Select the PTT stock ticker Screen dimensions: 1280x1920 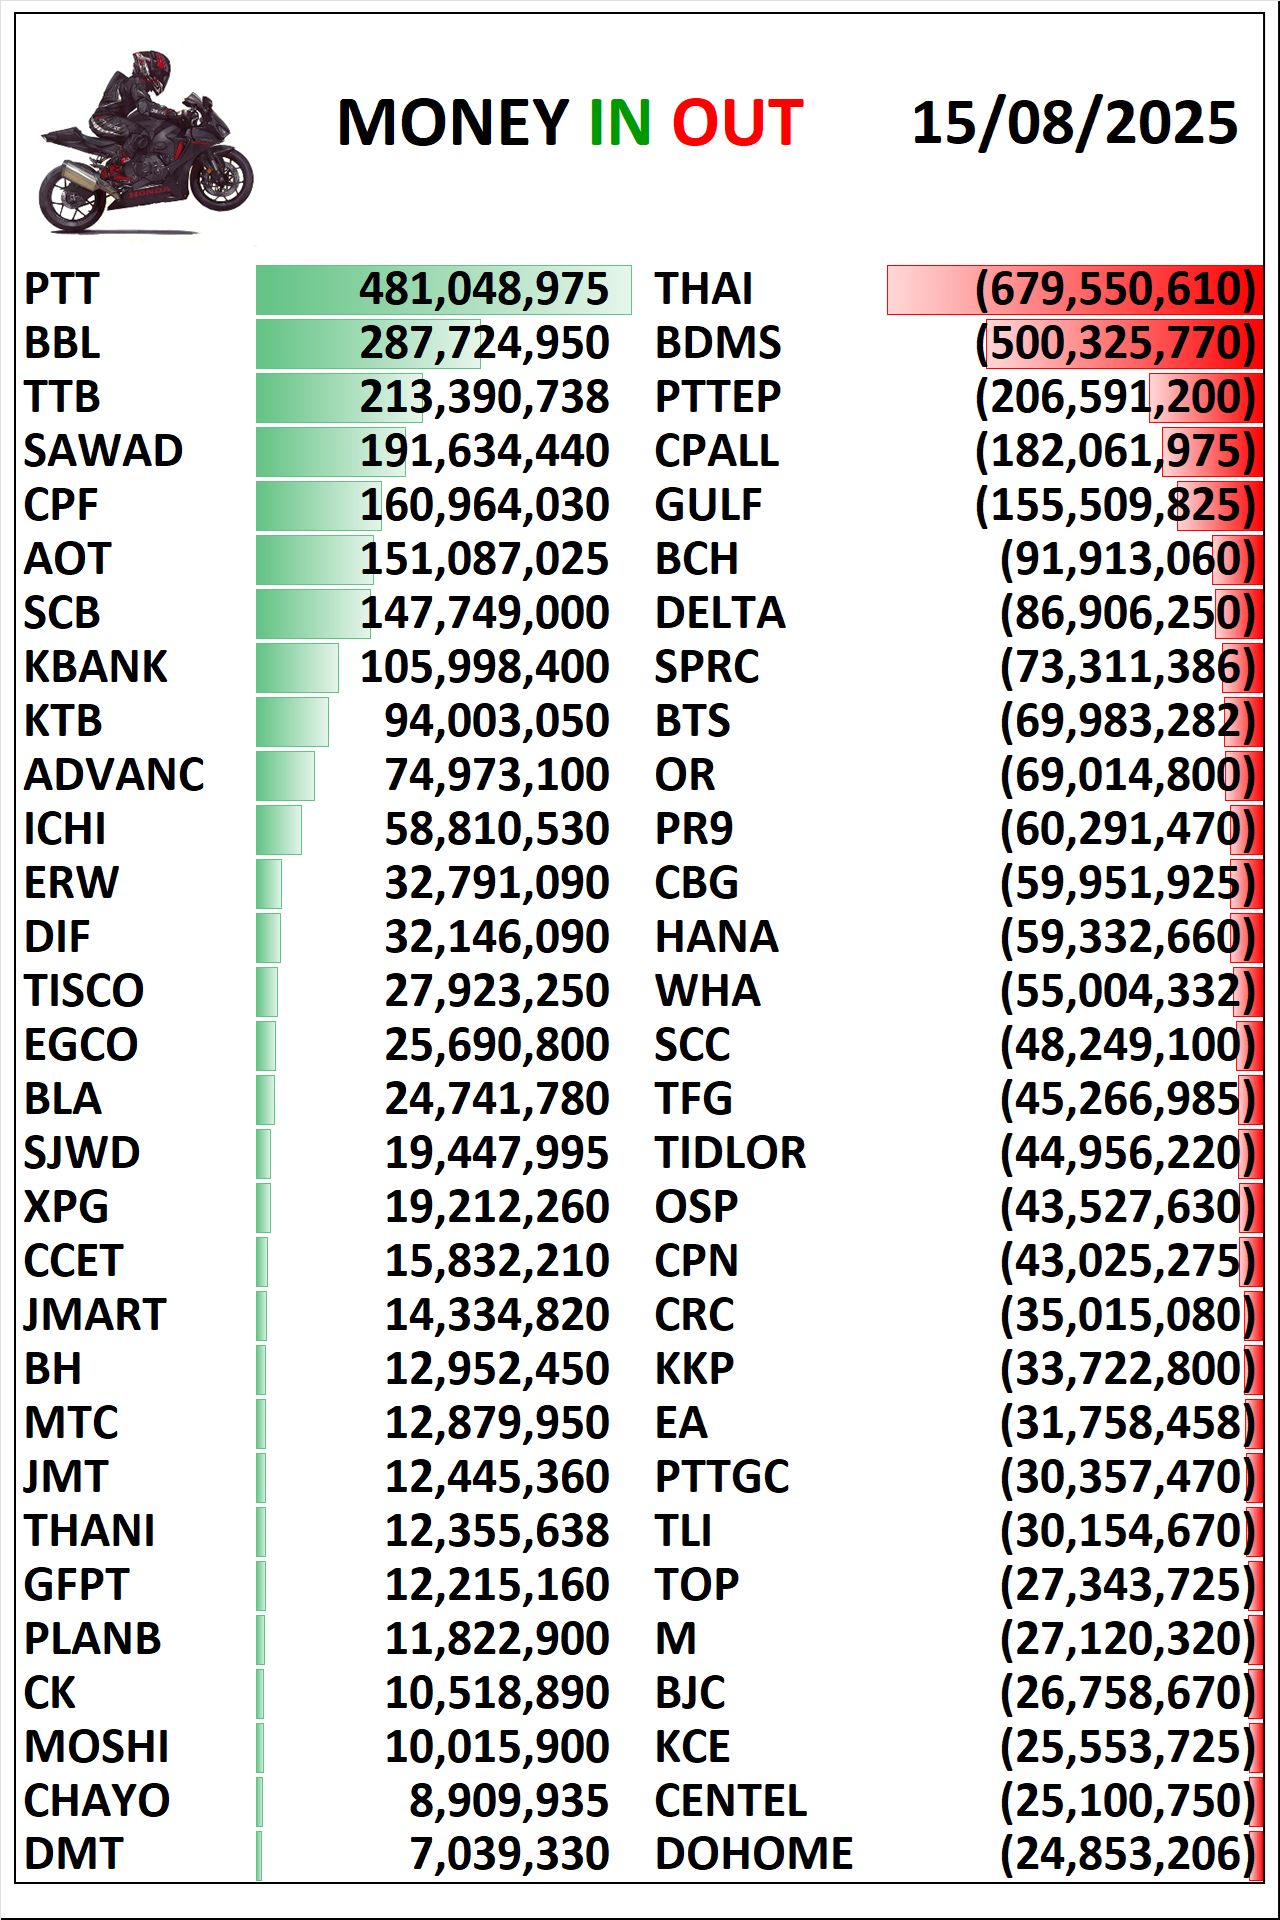[62, 289]
